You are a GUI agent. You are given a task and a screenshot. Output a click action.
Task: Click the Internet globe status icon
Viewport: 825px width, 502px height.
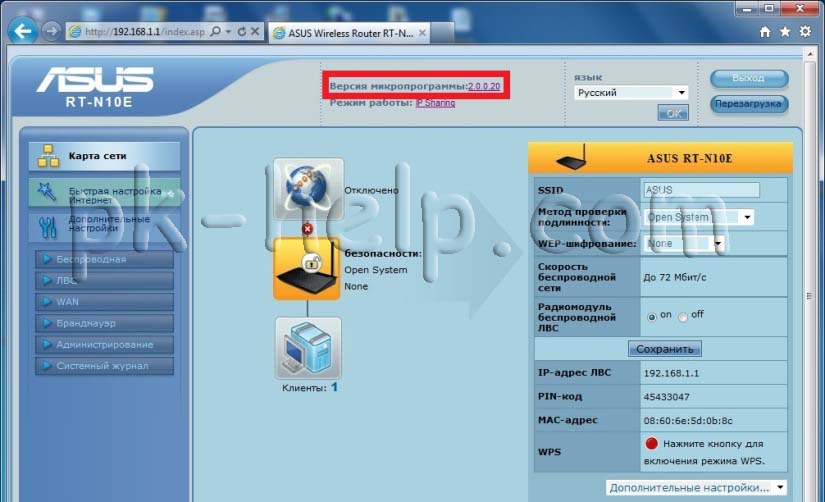tap(308, 189)
